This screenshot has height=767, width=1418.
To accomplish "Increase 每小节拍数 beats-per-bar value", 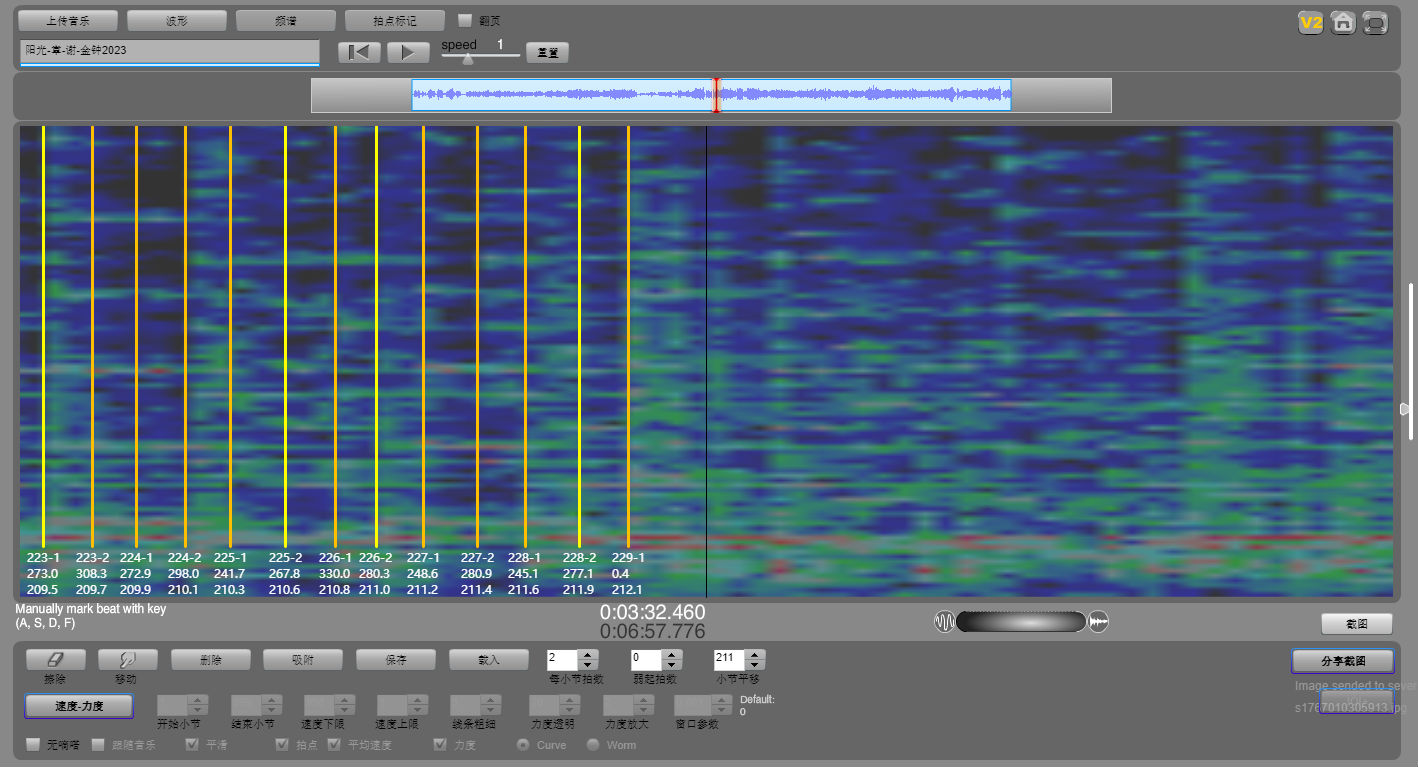I will [x=588, y=655].
